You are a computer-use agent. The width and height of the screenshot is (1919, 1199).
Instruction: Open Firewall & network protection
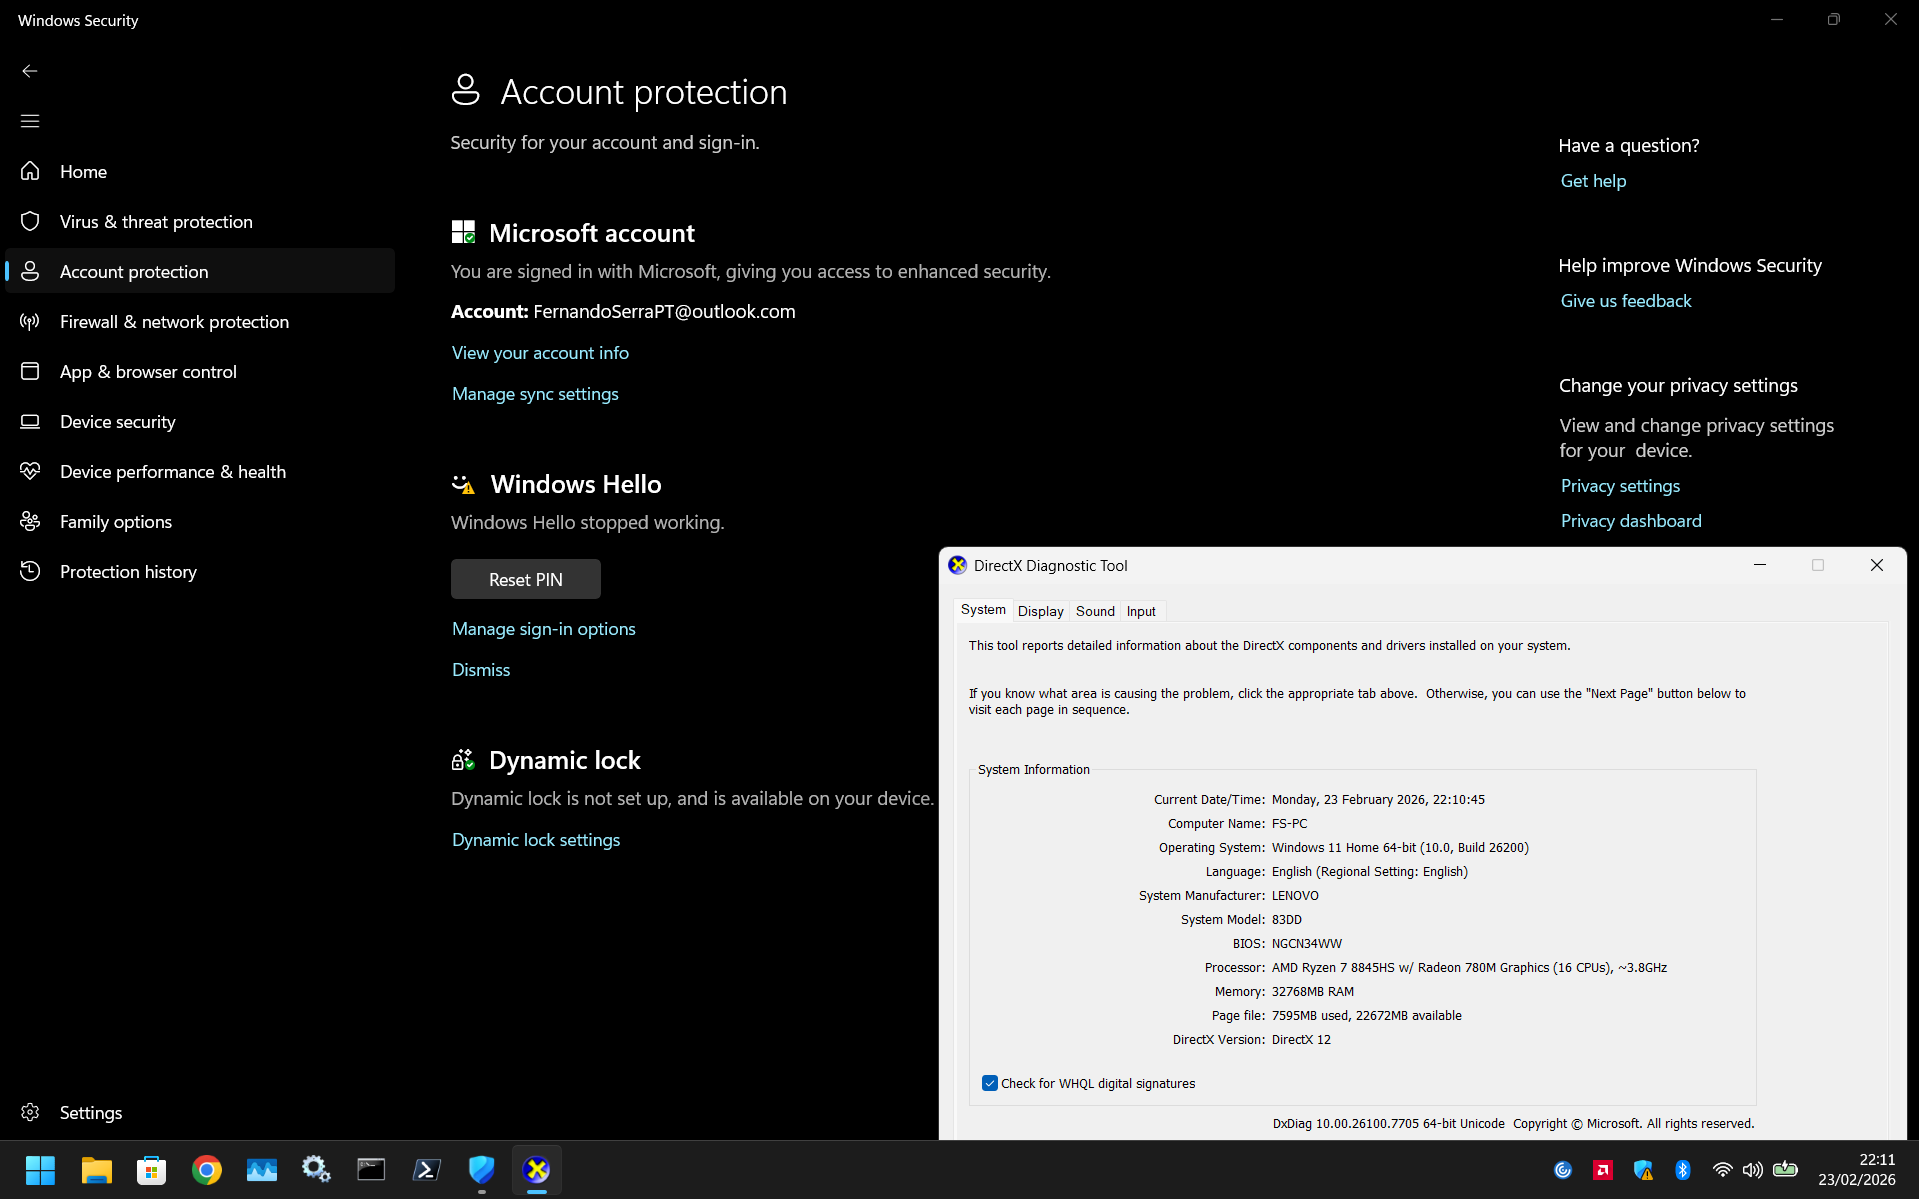point(200,321)
